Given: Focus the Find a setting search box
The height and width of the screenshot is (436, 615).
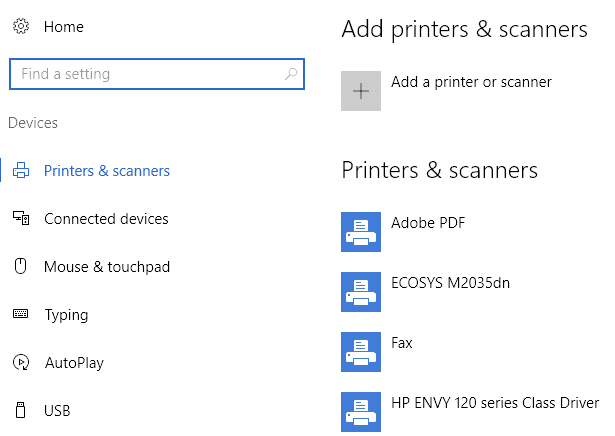Looking at the screenshot, I should click(x=157, y=74).
